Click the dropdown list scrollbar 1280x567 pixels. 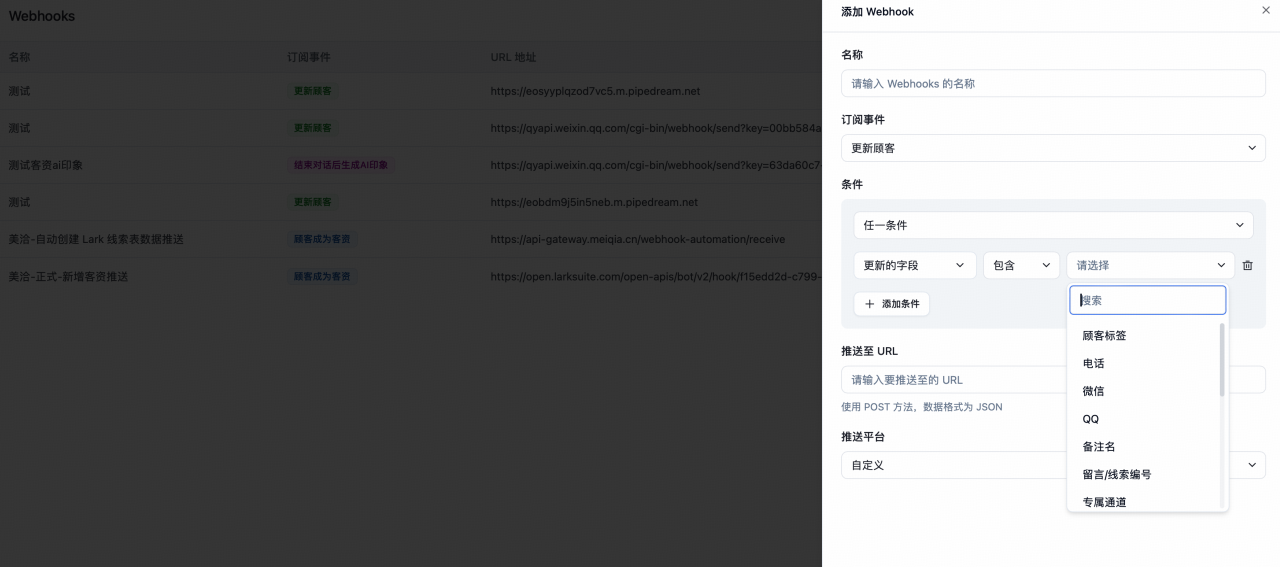pos(1222,360)
